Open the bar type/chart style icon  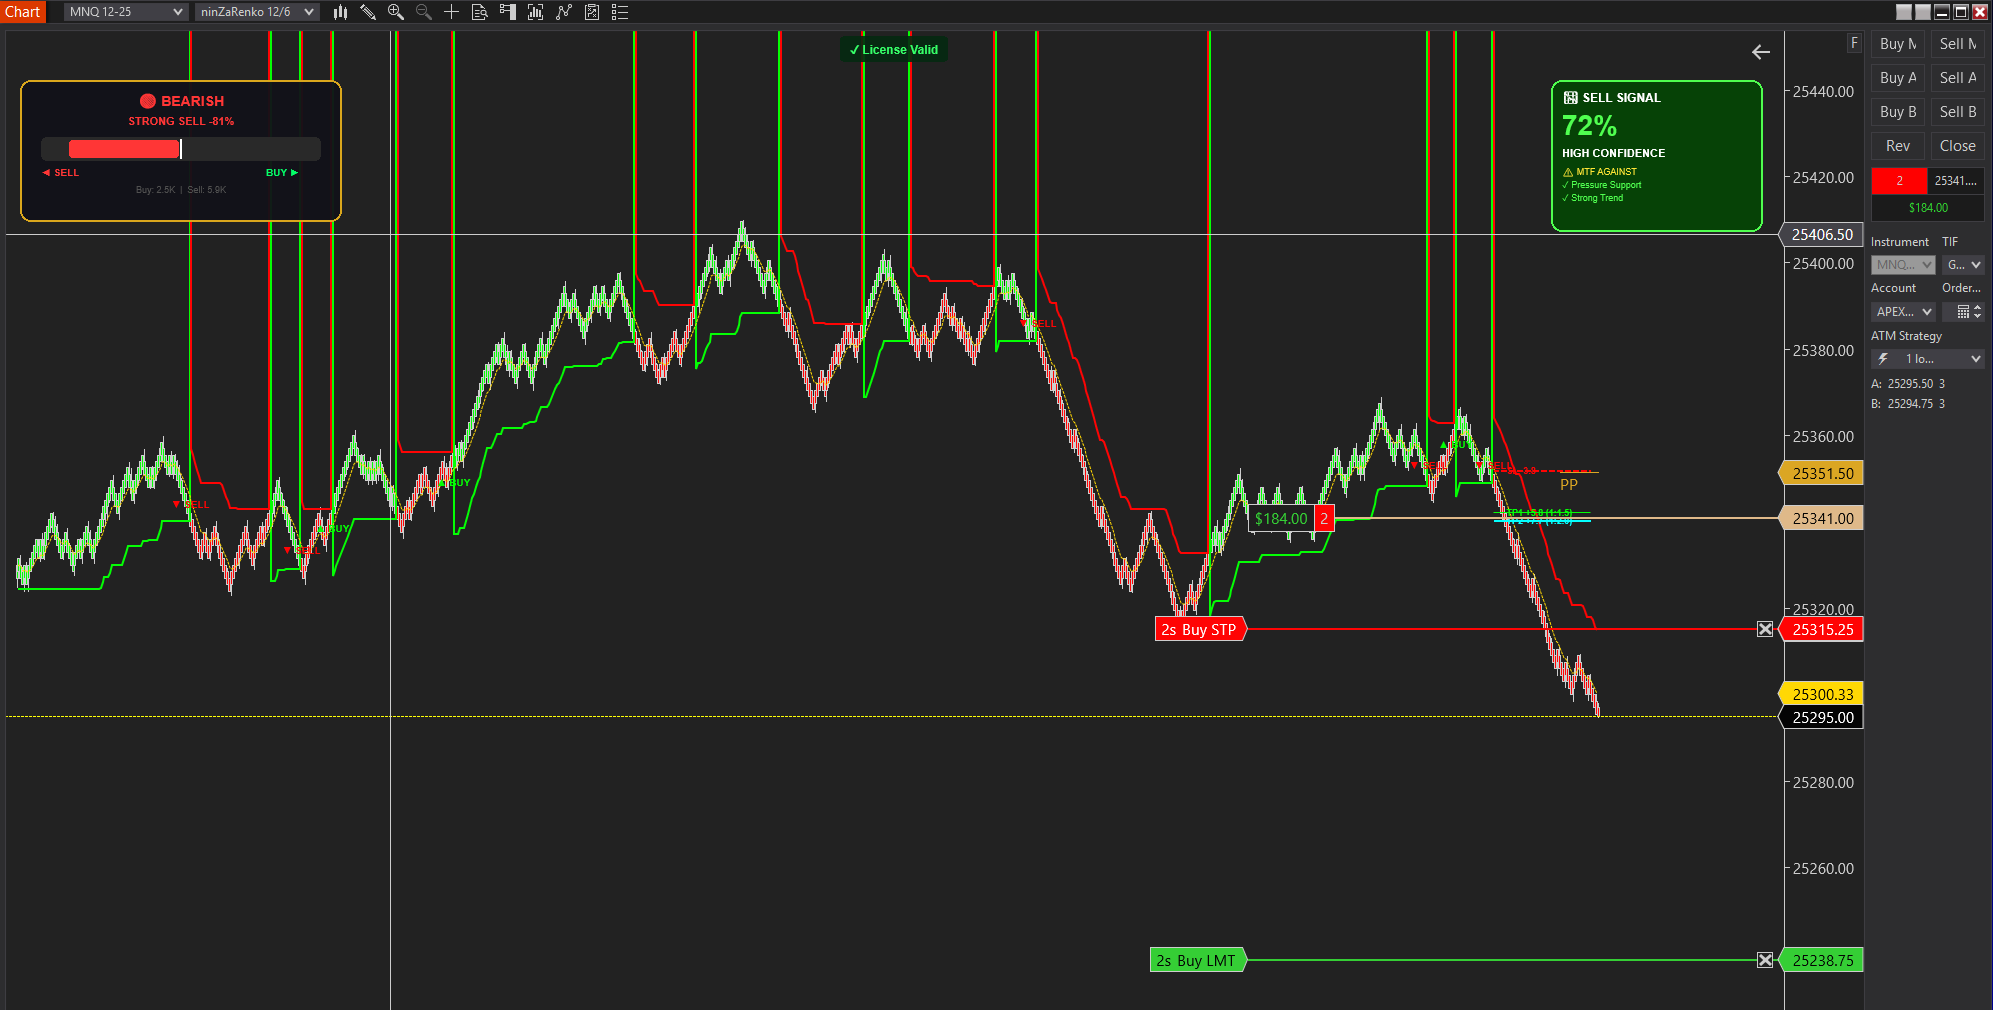coord(341,12)
